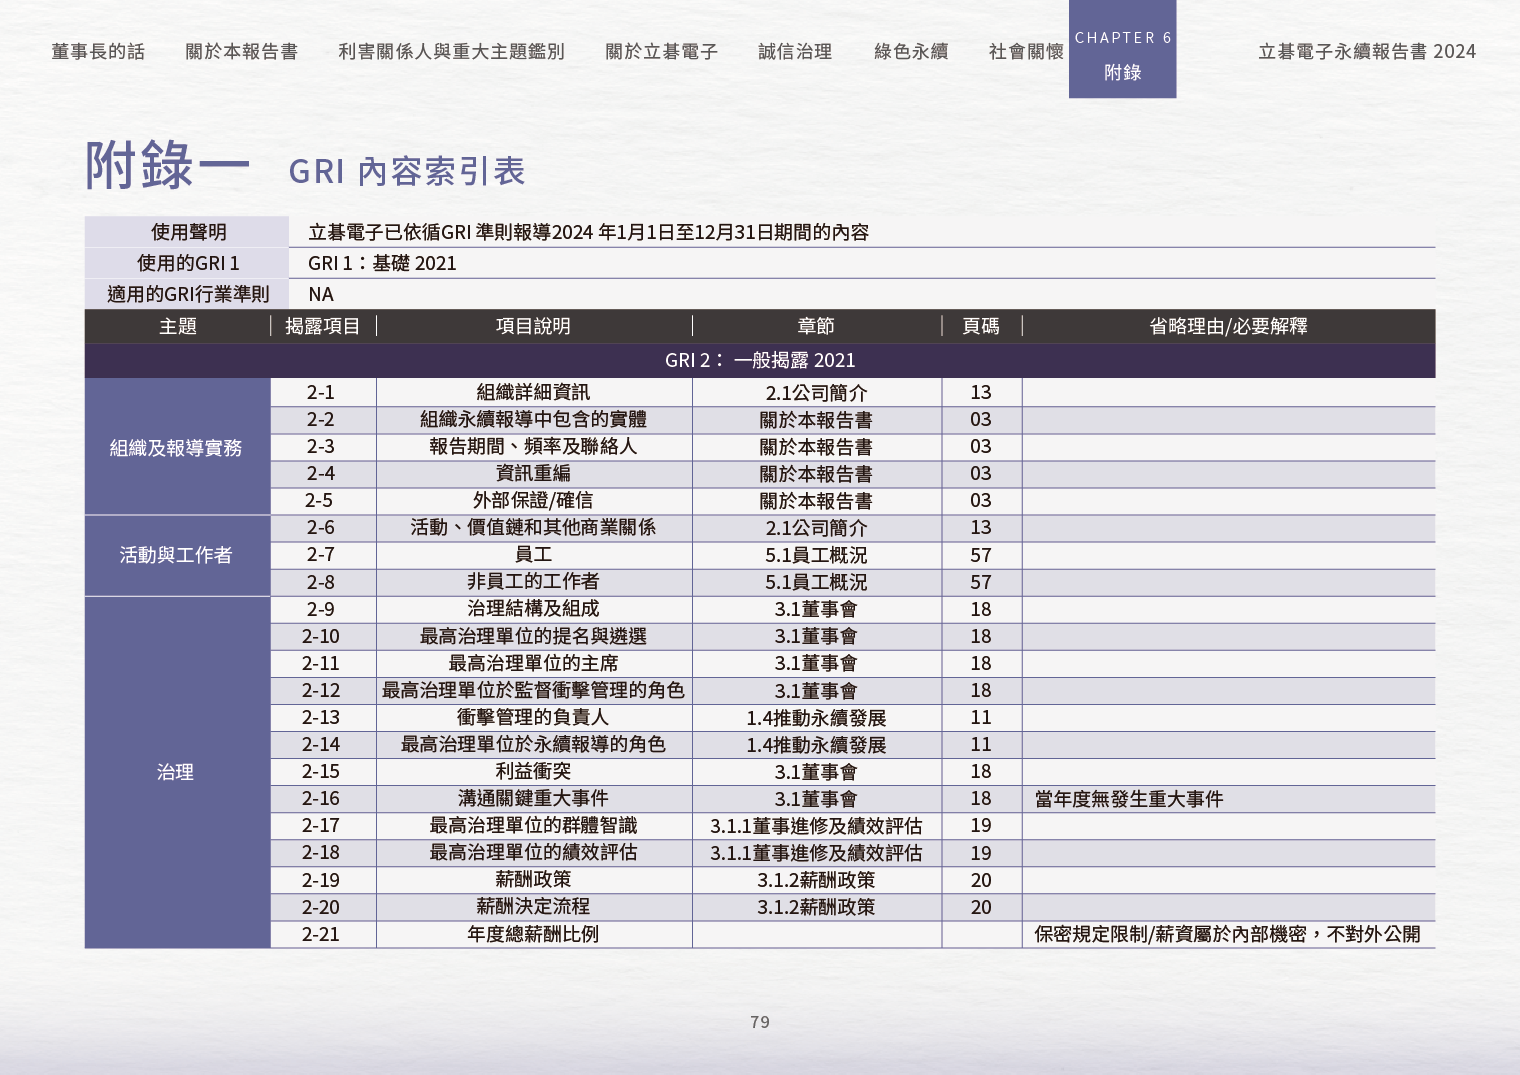Select 最高治理單位於監督衝擊管理的角色
This screenshot has height=1075, width=1520.
pyautogui.click(x=533, y=690)
